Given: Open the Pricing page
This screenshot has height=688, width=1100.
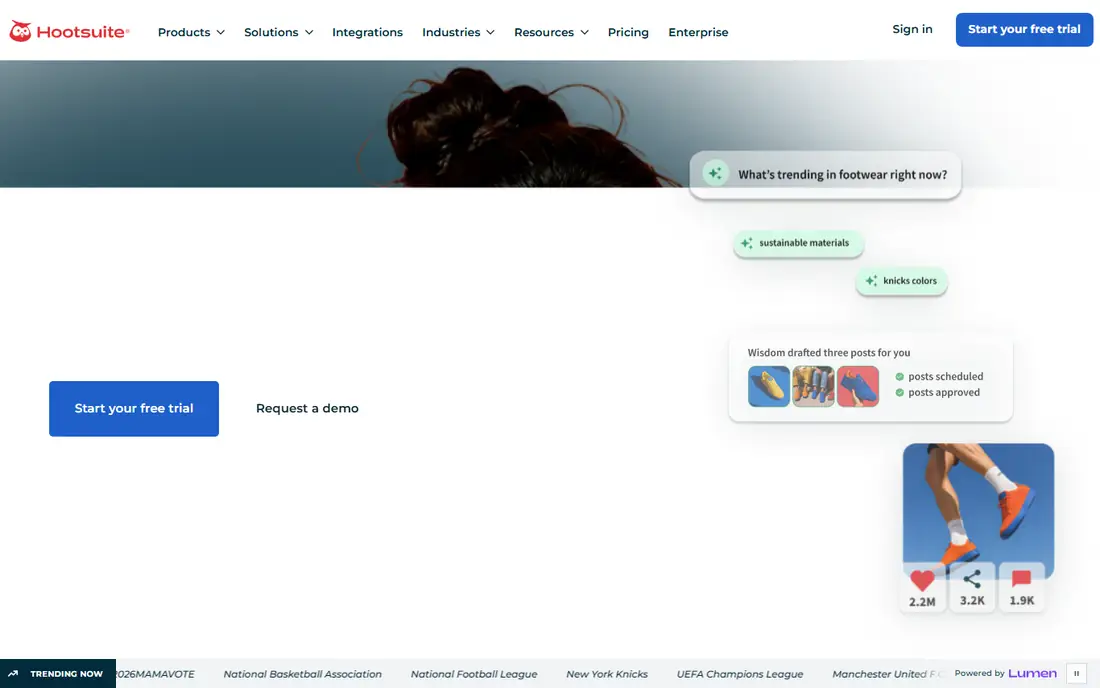Looking at the screenshot, I should point(628,32).
